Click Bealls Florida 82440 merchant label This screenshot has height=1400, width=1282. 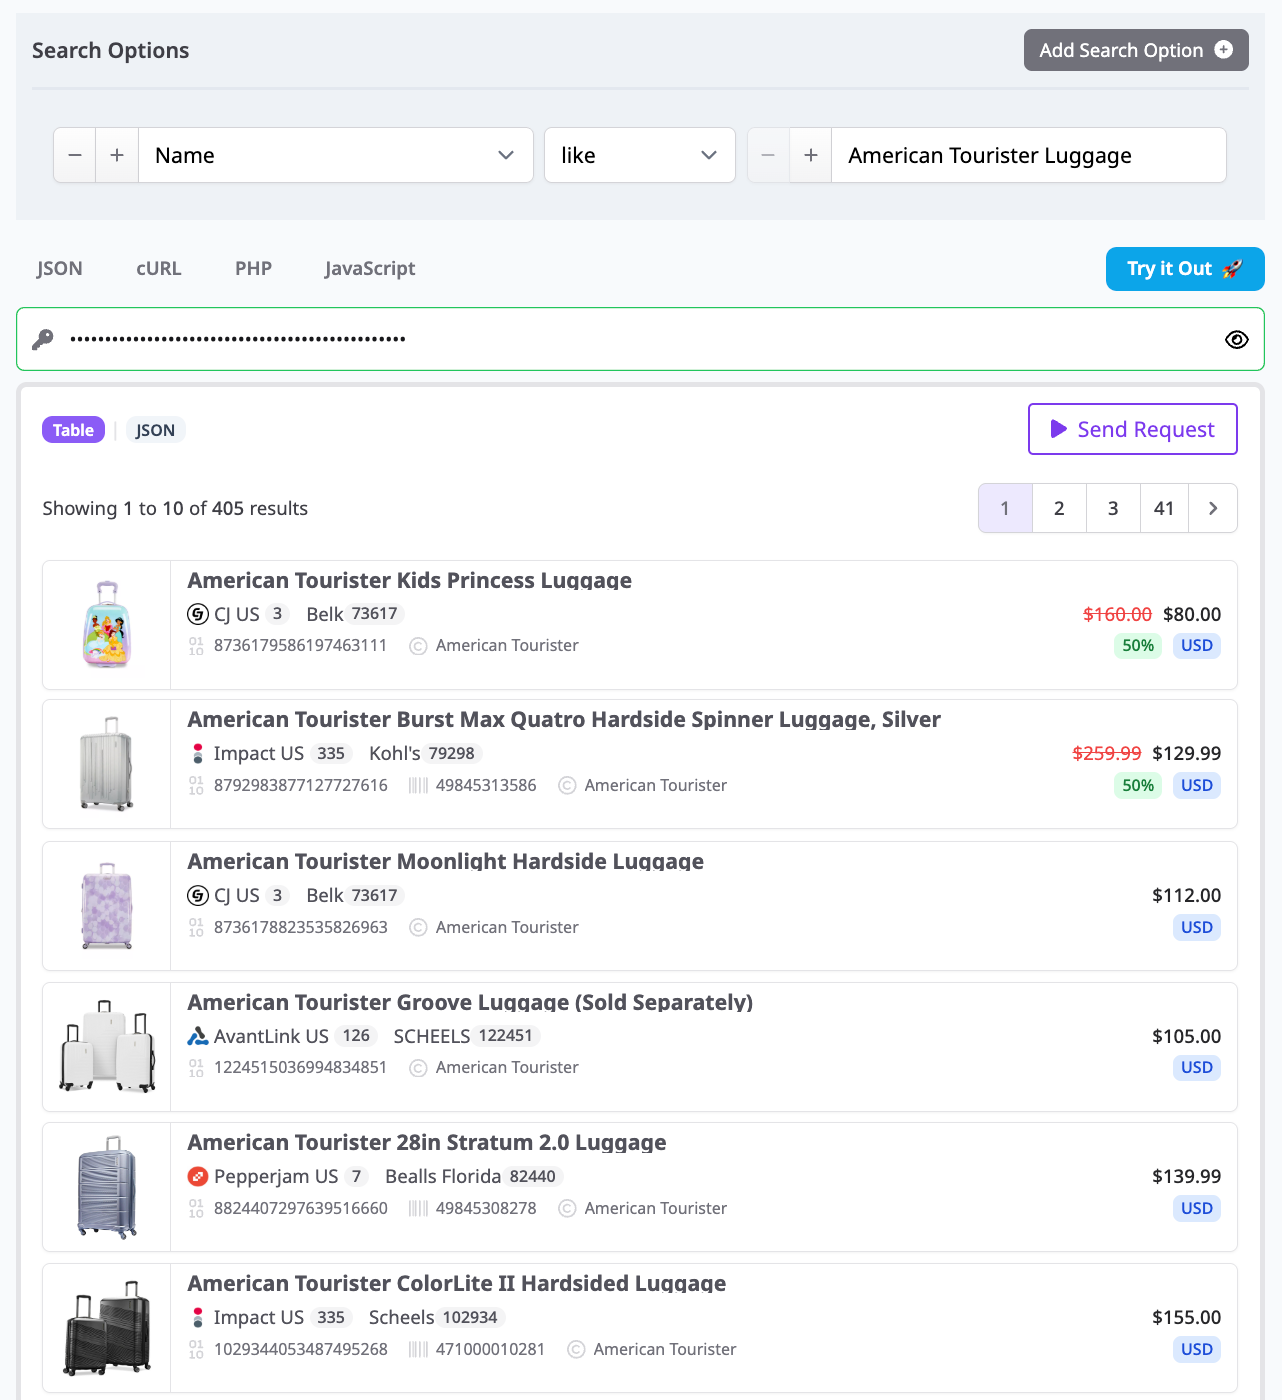[473, 1176]
